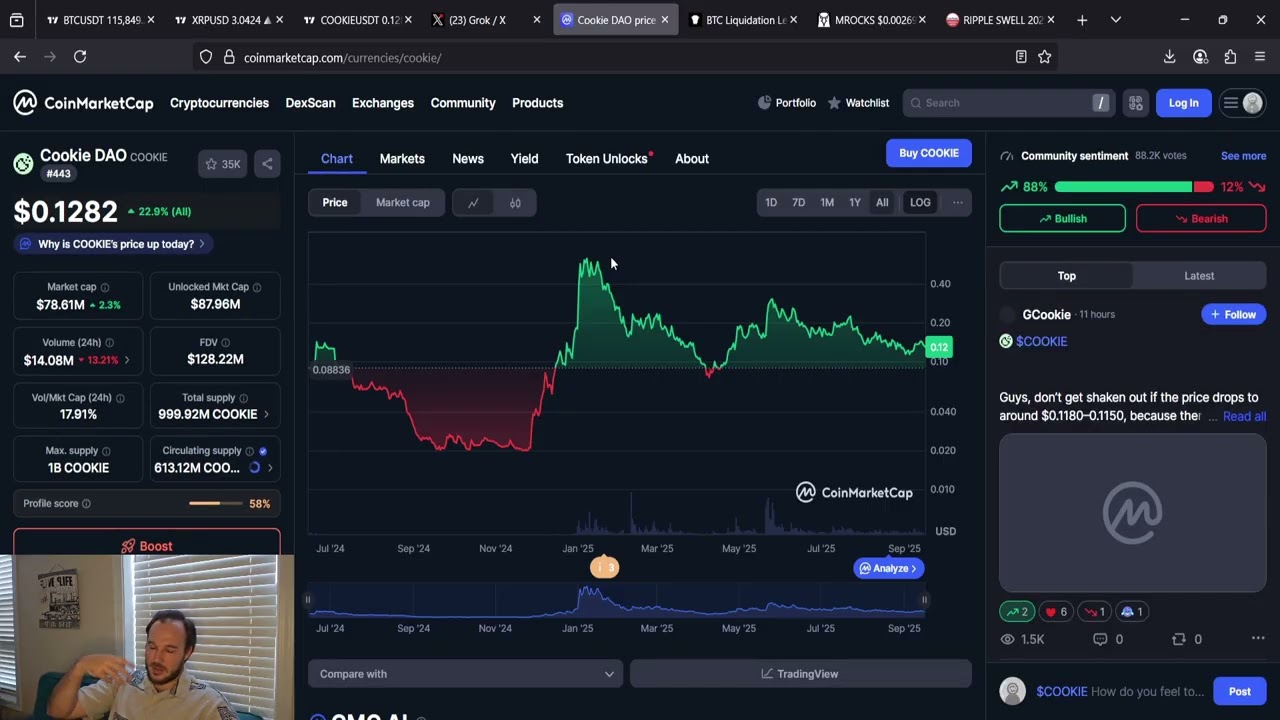This screenshot has height=720, width=1280.
Task: Open the browser downloads icon
Action: (x=1169, y=57)
